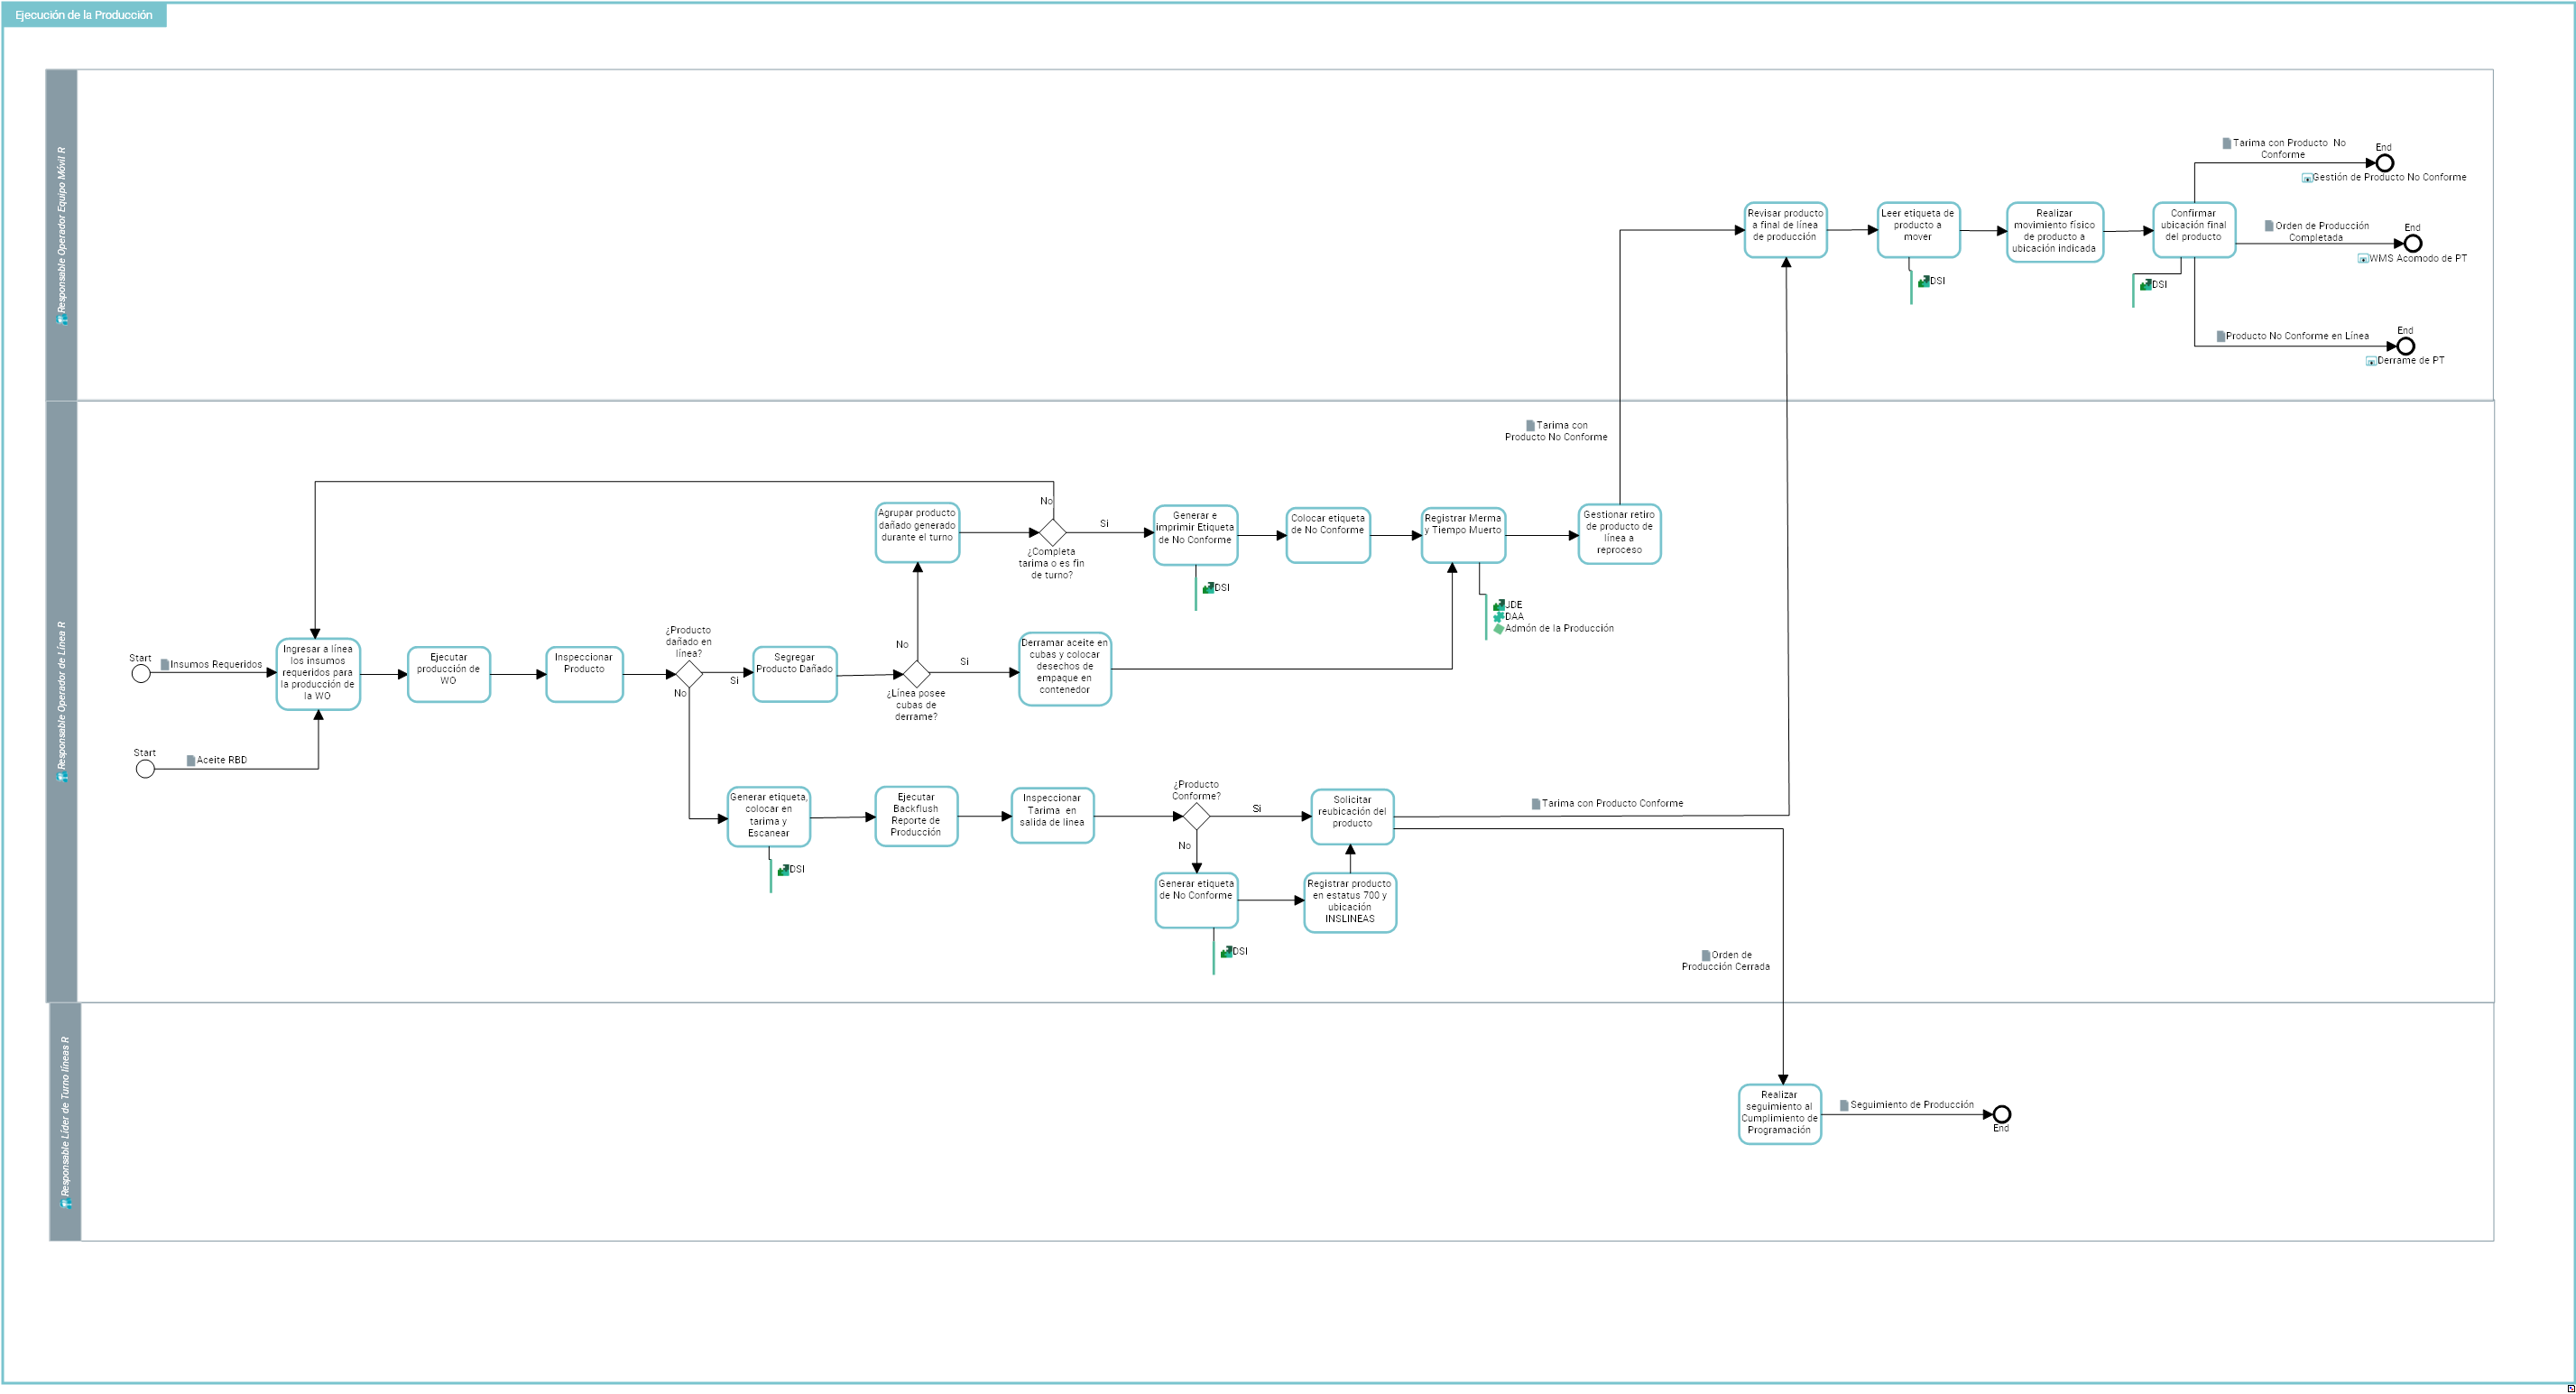
Task: Select 'Confirmar ubicación final del producto' task
Action: (x=2194, y=230)
